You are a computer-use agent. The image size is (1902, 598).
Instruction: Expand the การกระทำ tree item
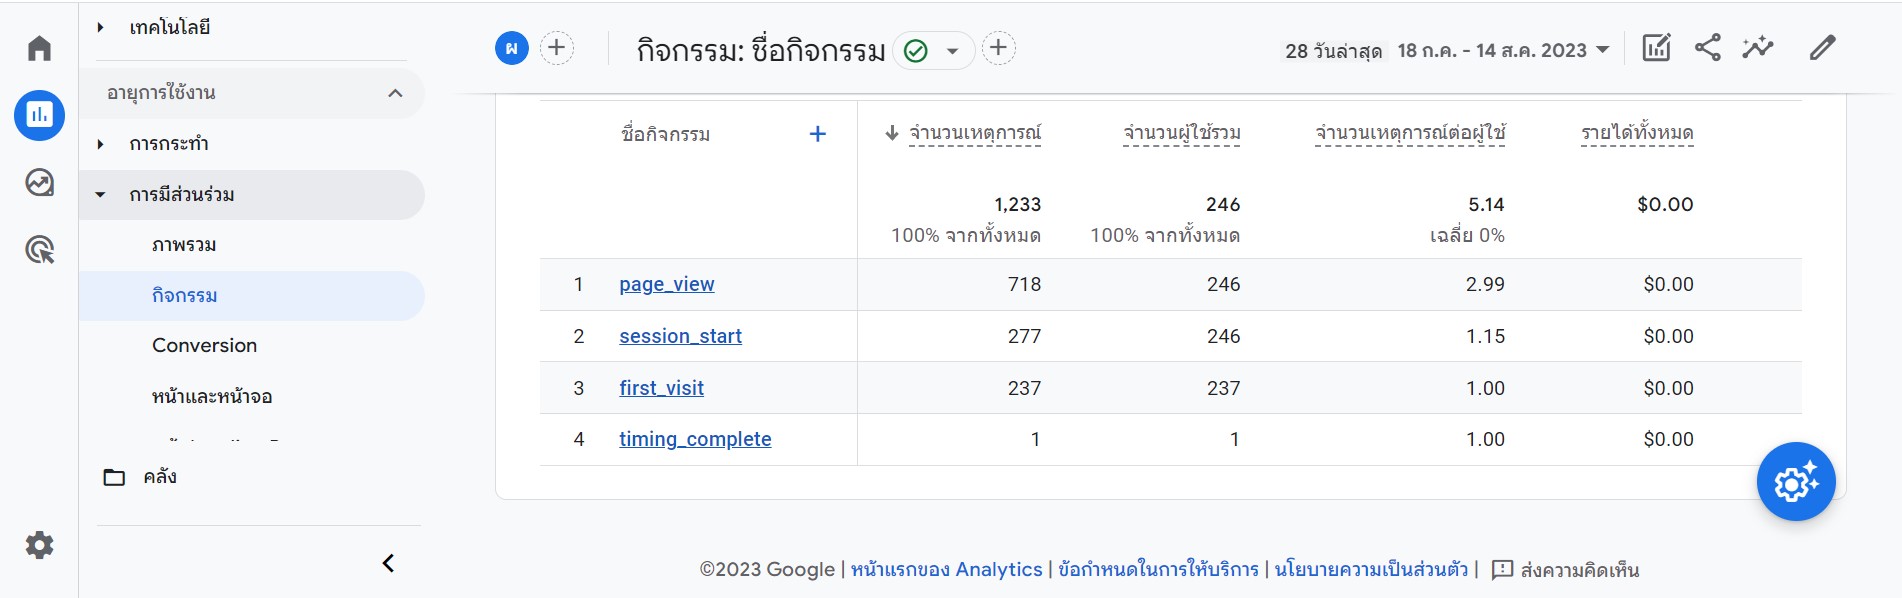pos(100,144)
